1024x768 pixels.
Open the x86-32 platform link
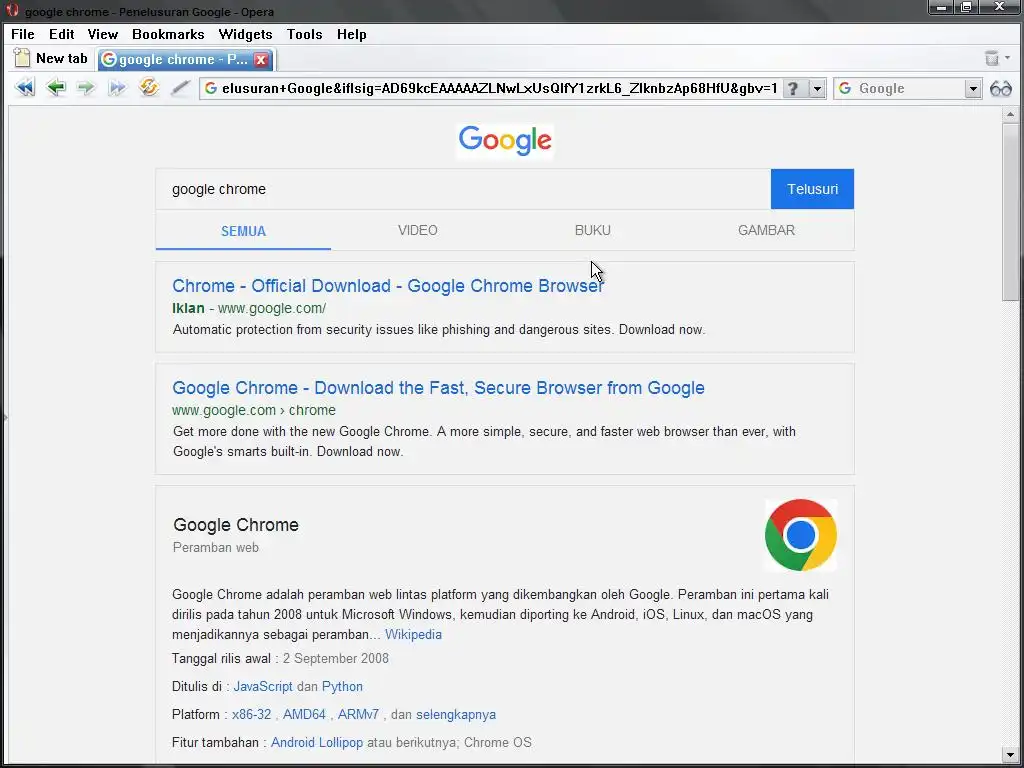click(251, 714)
